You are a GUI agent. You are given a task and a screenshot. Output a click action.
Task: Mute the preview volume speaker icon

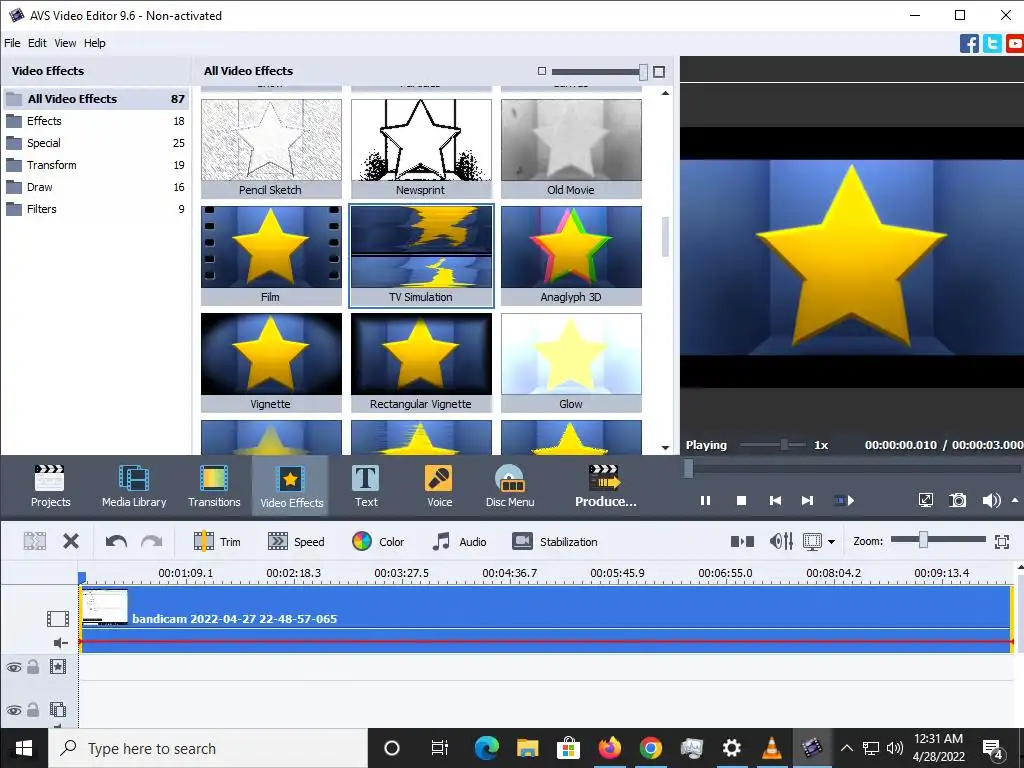click(x=991, y=500)
